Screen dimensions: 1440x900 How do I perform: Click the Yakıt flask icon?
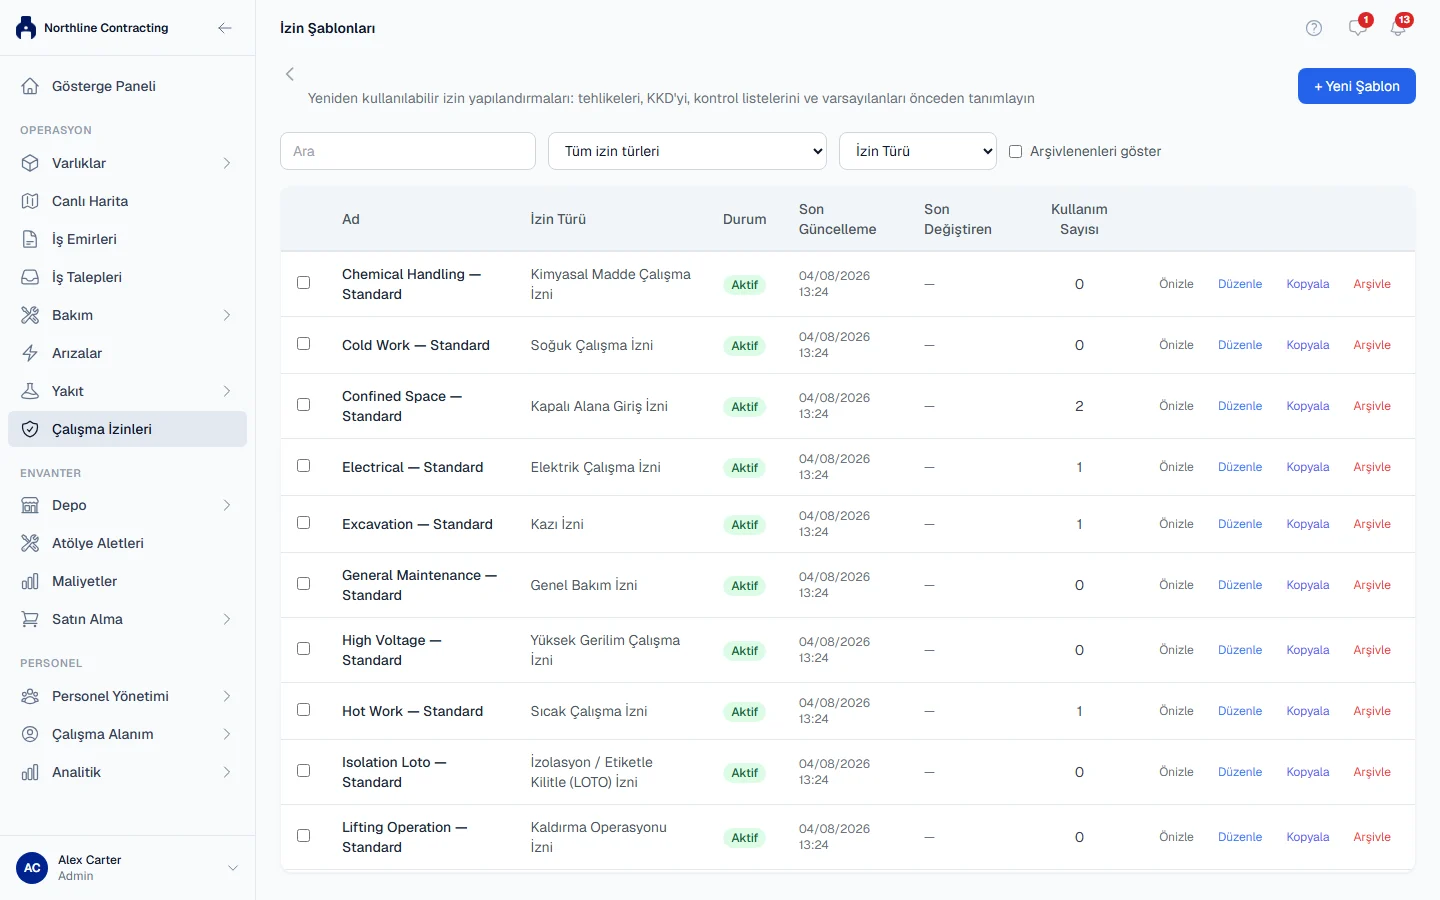[30, 391]
